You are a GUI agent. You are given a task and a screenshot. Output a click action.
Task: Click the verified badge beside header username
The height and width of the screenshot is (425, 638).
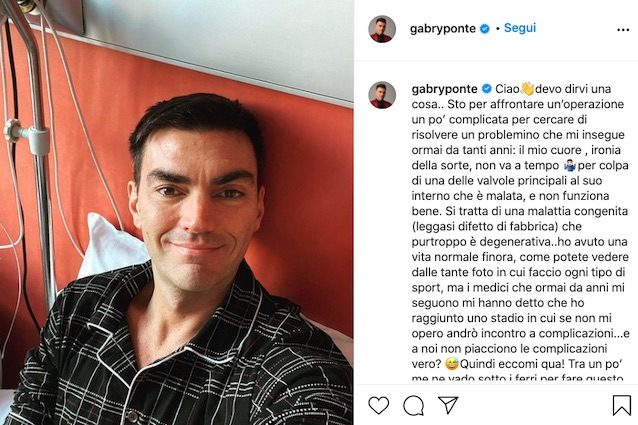tap(485, 28)
